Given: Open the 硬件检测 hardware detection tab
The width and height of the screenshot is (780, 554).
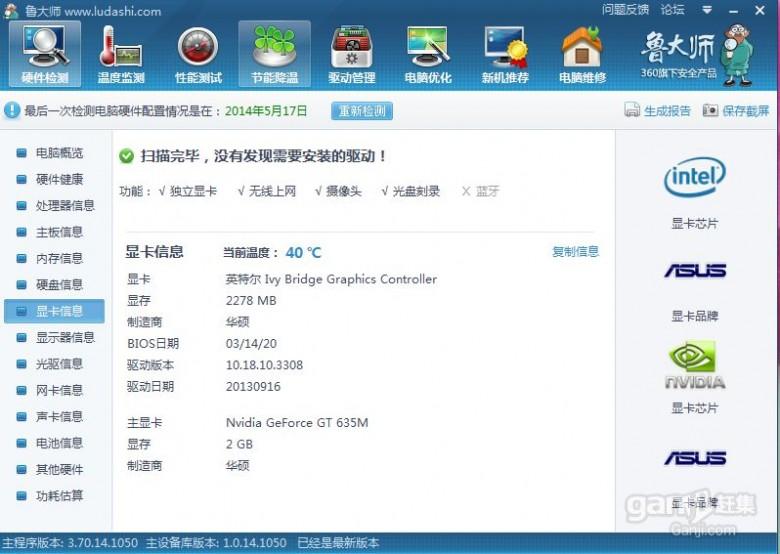Looking at the screenshot, I should pos(45,54).
